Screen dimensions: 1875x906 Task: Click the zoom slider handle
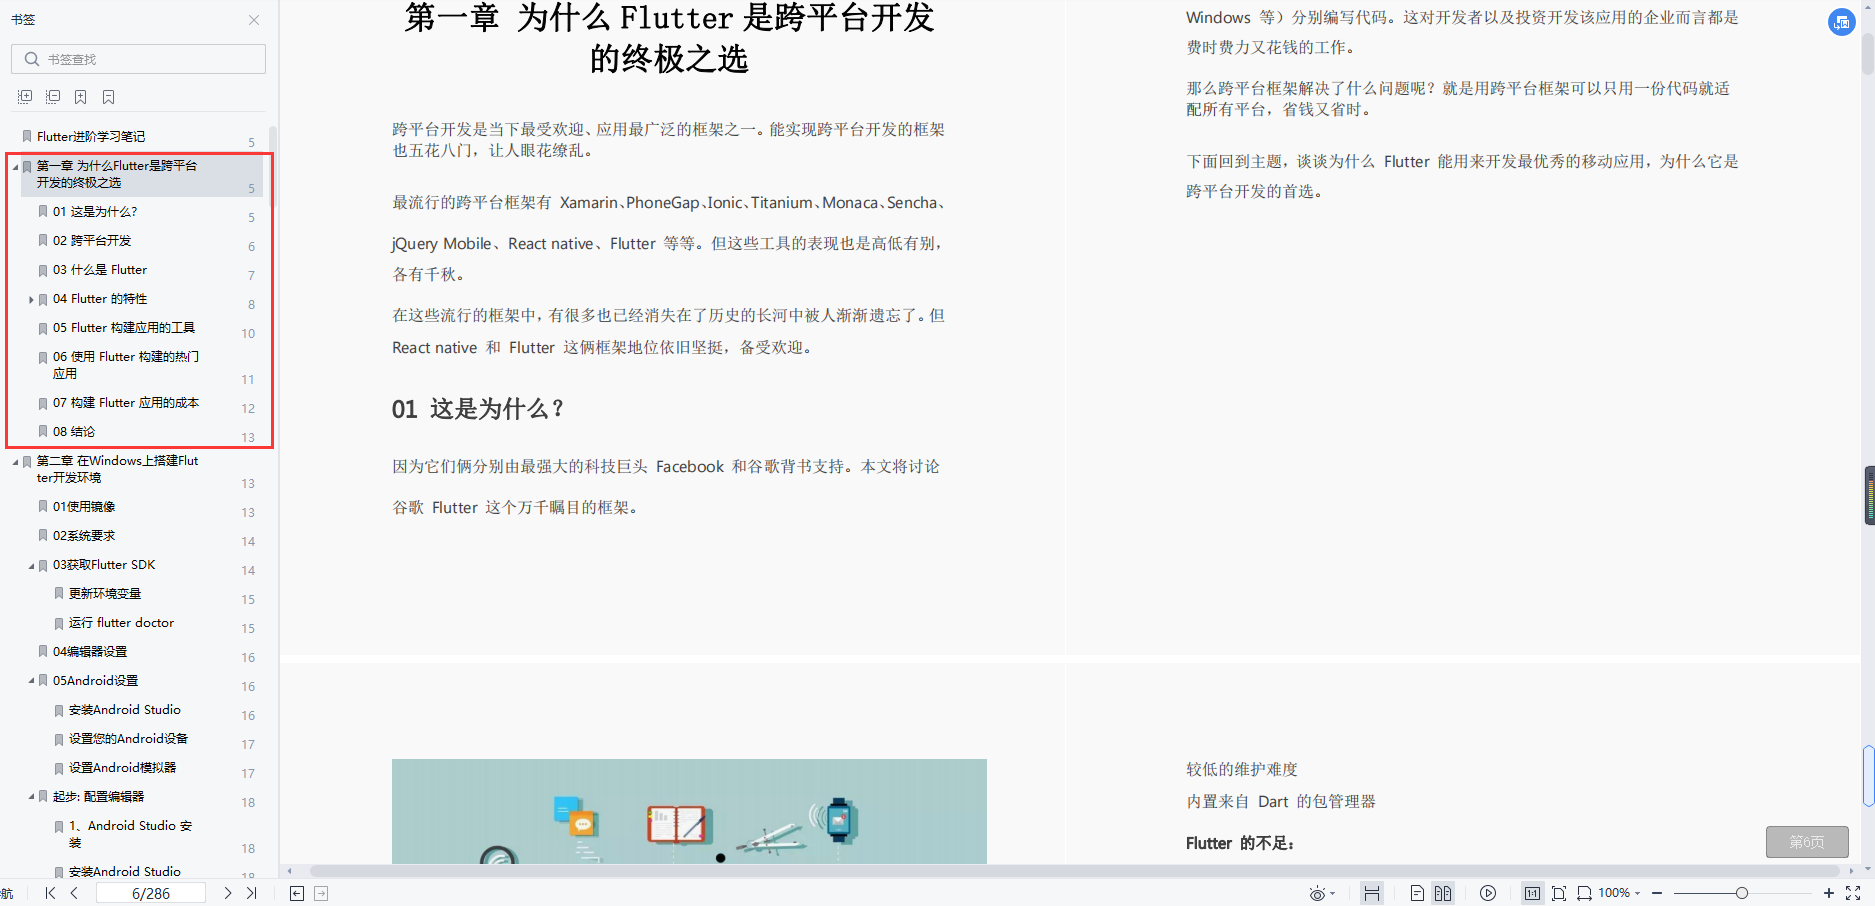coord(1742,893)
